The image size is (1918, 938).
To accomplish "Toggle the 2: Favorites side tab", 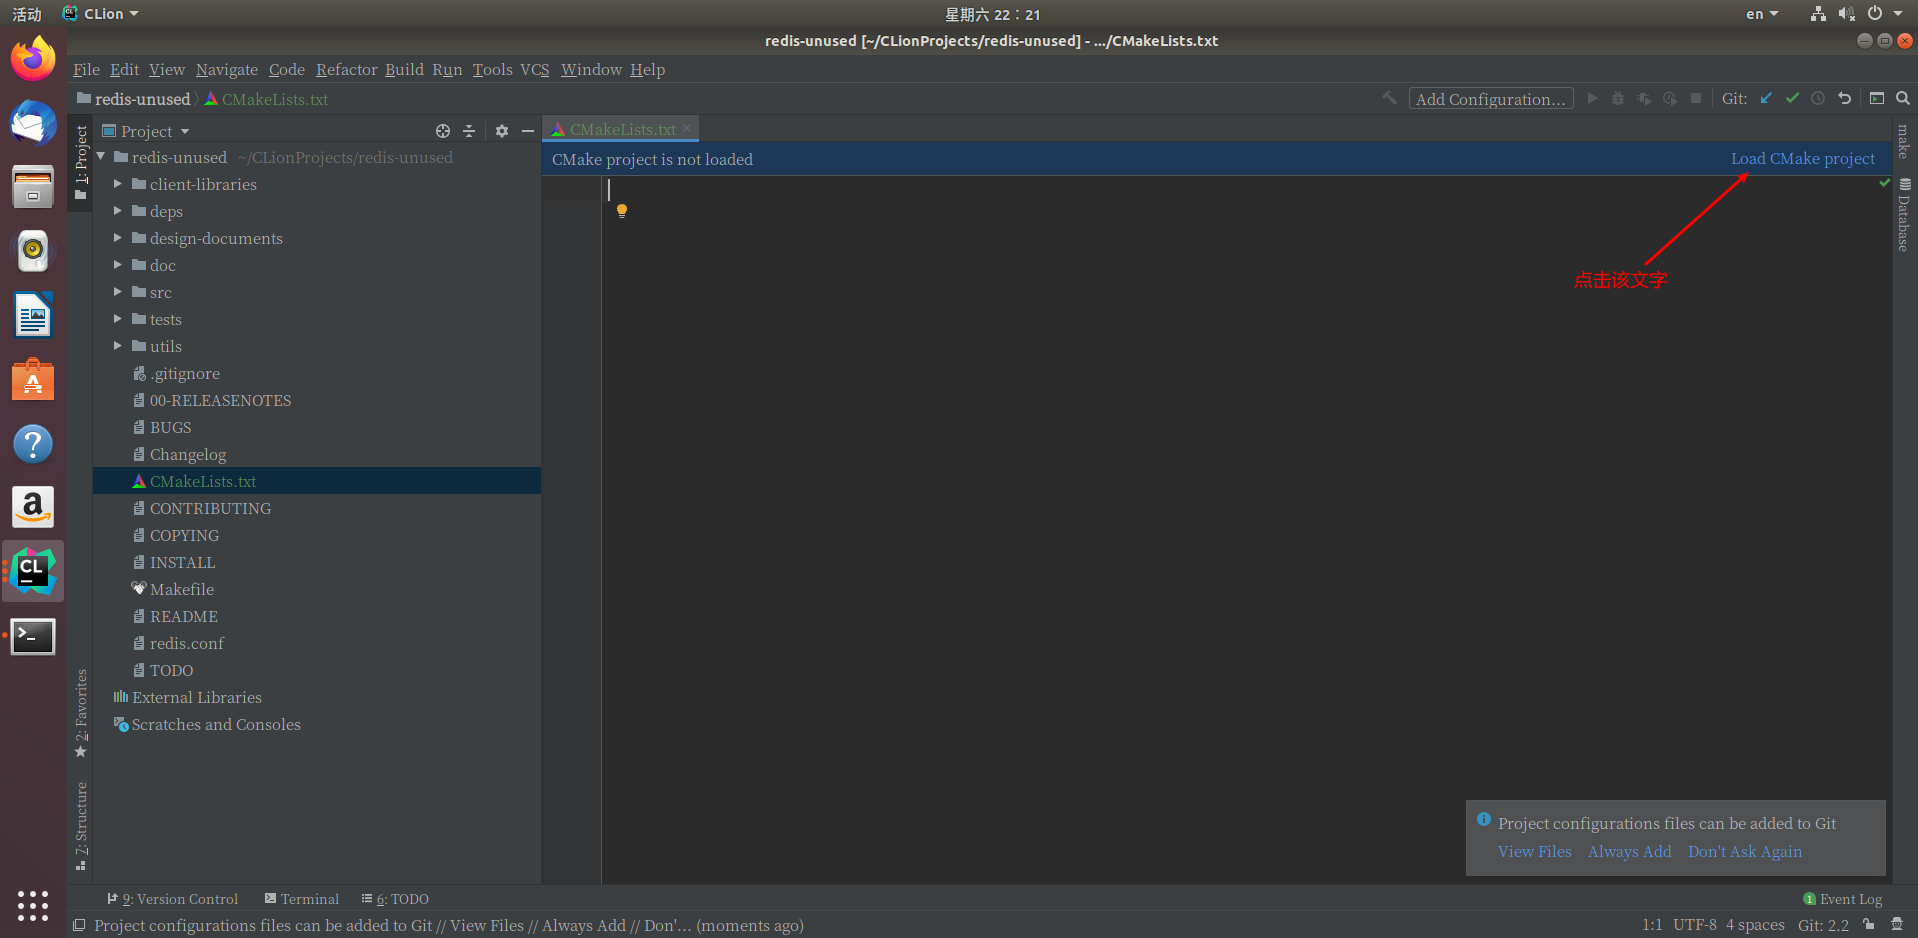I will pyautogui.click(x=81, y=714).
